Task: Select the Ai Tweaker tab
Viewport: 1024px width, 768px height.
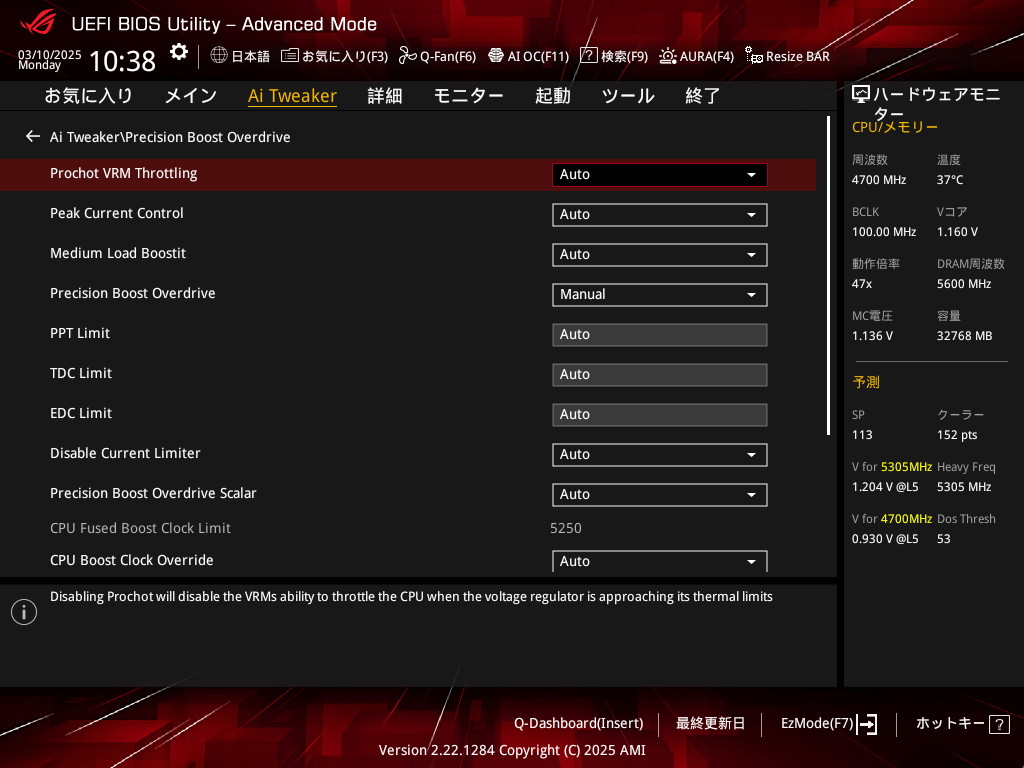Action: (292, 96)
